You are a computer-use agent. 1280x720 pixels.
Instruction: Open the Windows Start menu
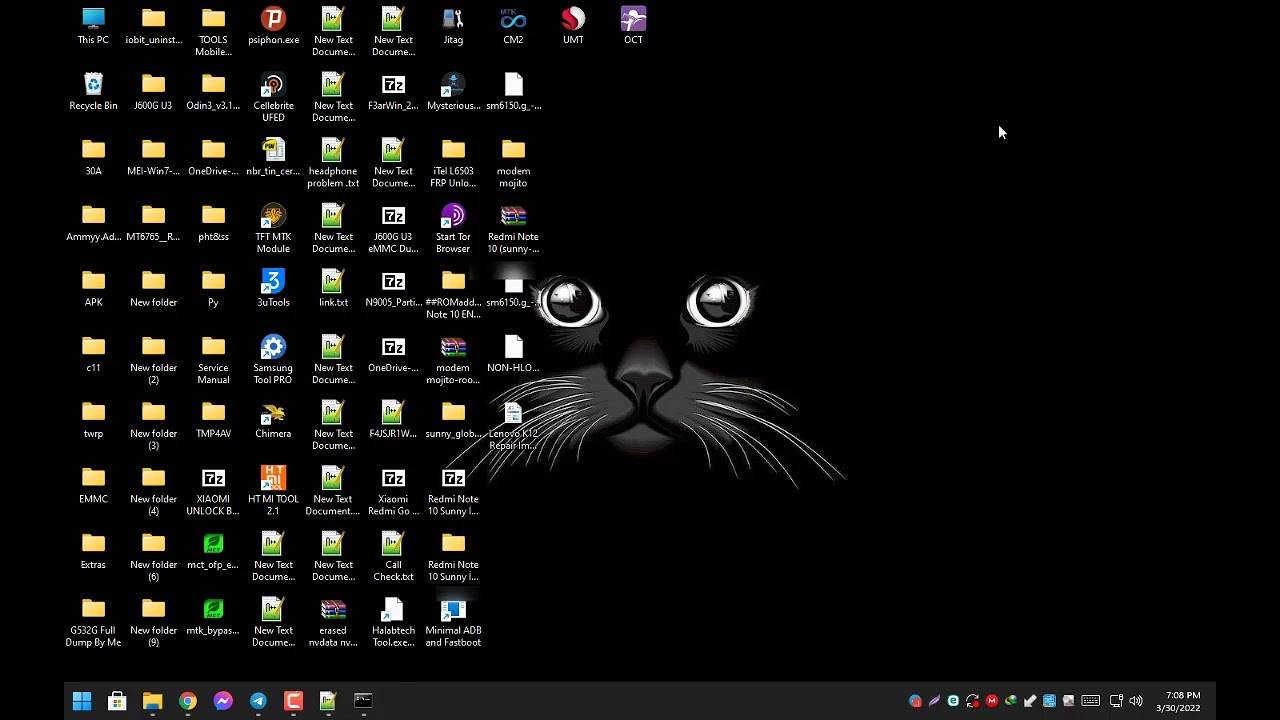click(x=82, y=701)
